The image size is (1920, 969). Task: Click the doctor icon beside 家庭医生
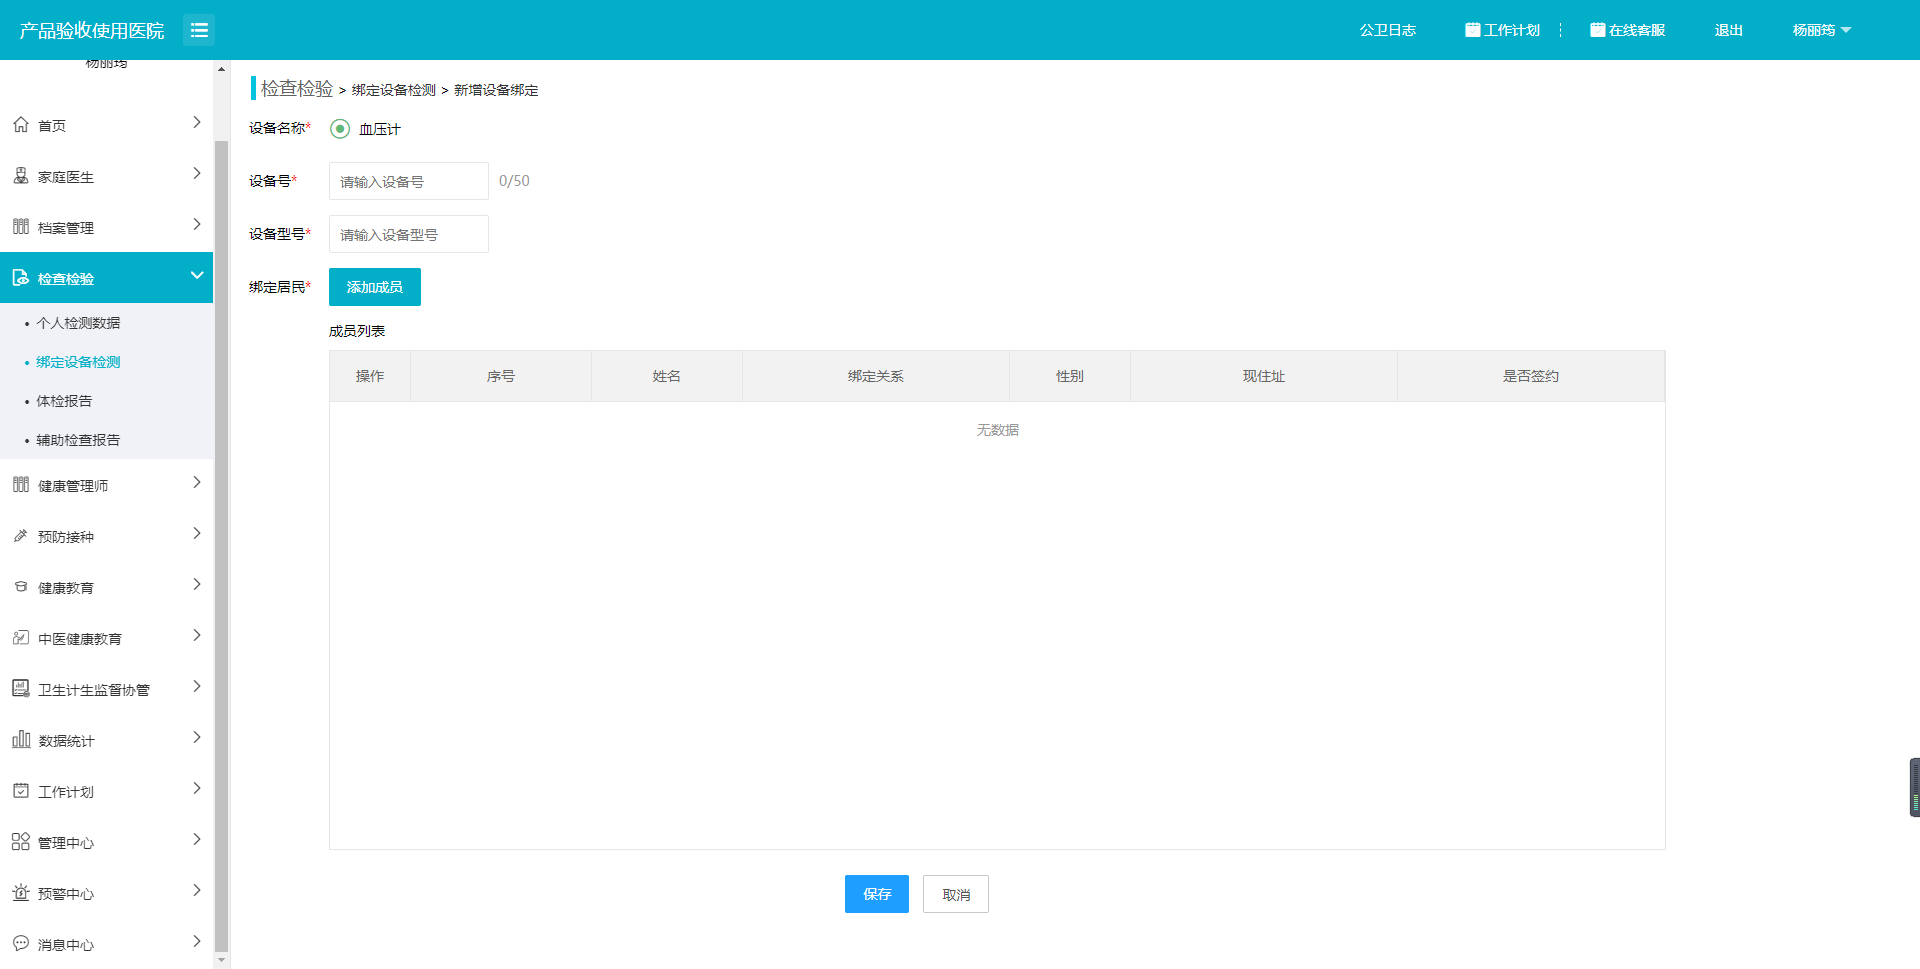click(21, 176)
